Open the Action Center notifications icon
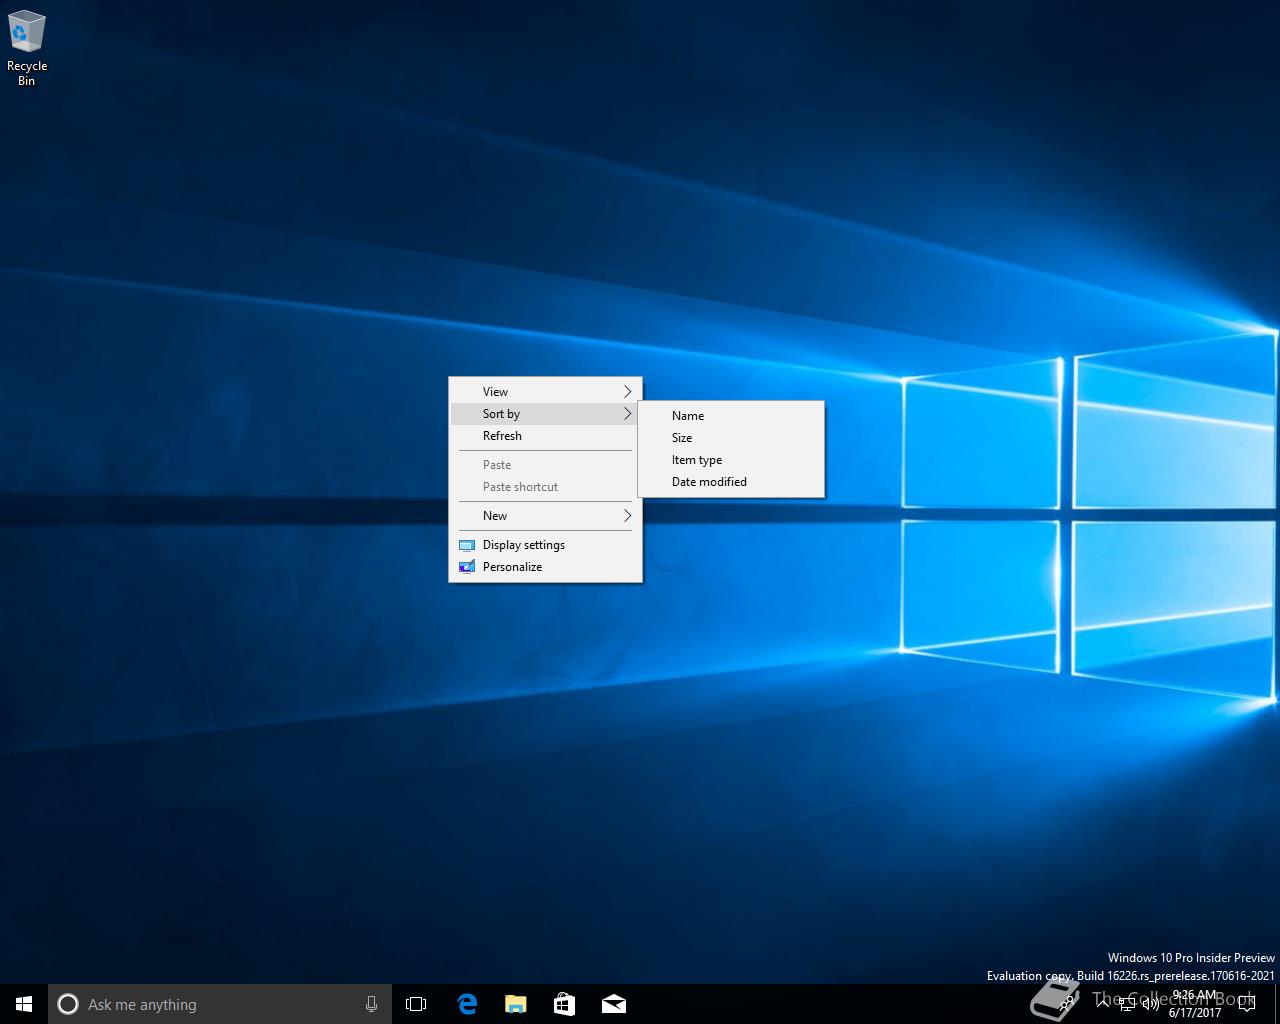The image size is (1280, 1024). (x=1246, y=1004)
